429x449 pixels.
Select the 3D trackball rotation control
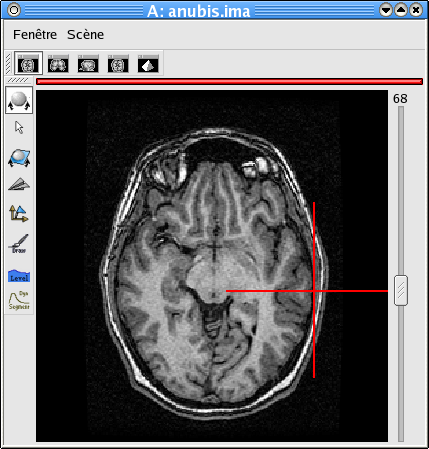click(19, 100)
